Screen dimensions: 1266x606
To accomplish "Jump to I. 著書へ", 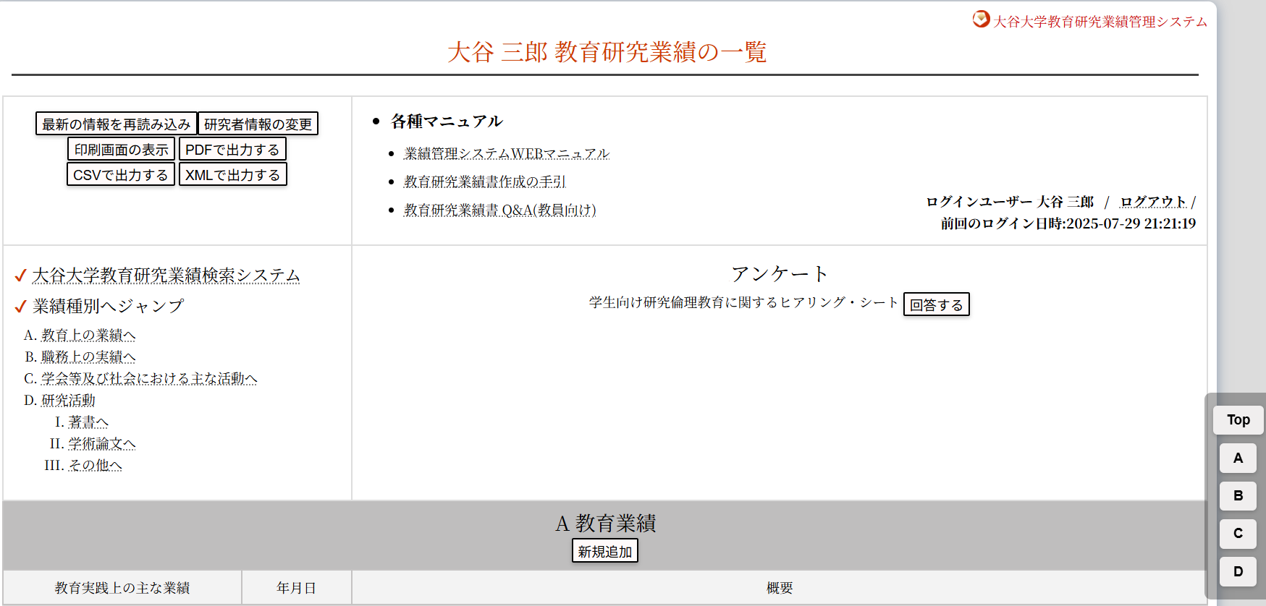I will [x=88, y=422].
